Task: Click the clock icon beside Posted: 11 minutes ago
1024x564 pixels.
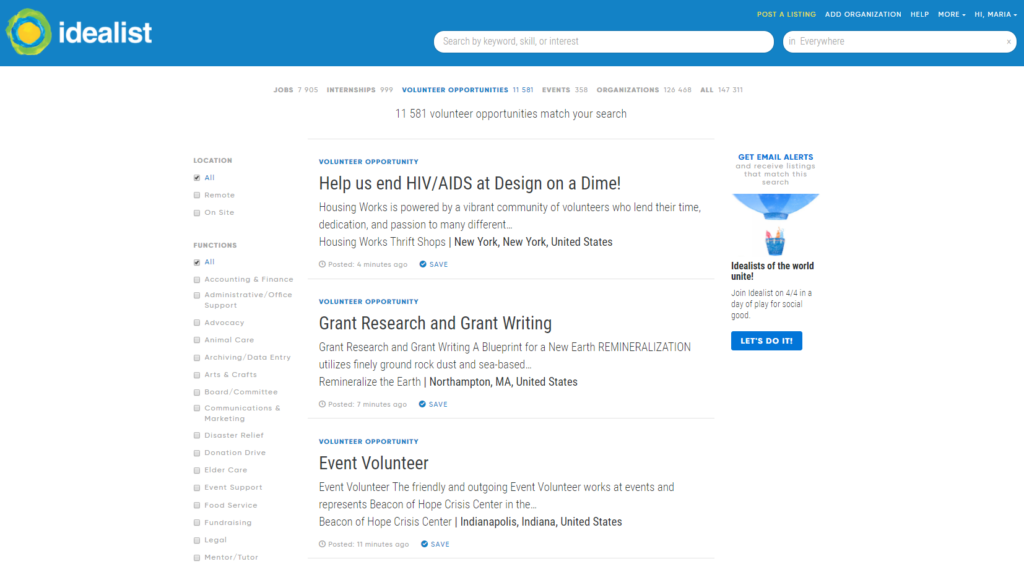Action: [322, 544]
